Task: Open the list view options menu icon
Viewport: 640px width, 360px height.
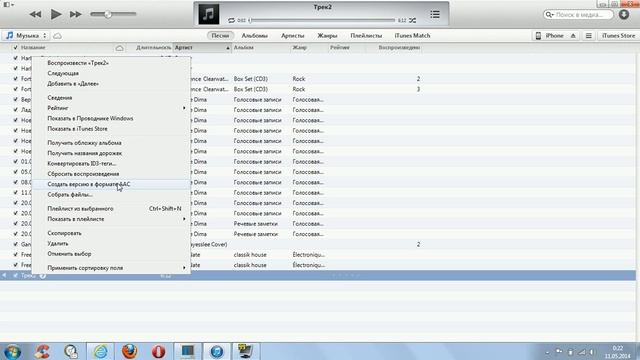Action: [x=589, y=36]
